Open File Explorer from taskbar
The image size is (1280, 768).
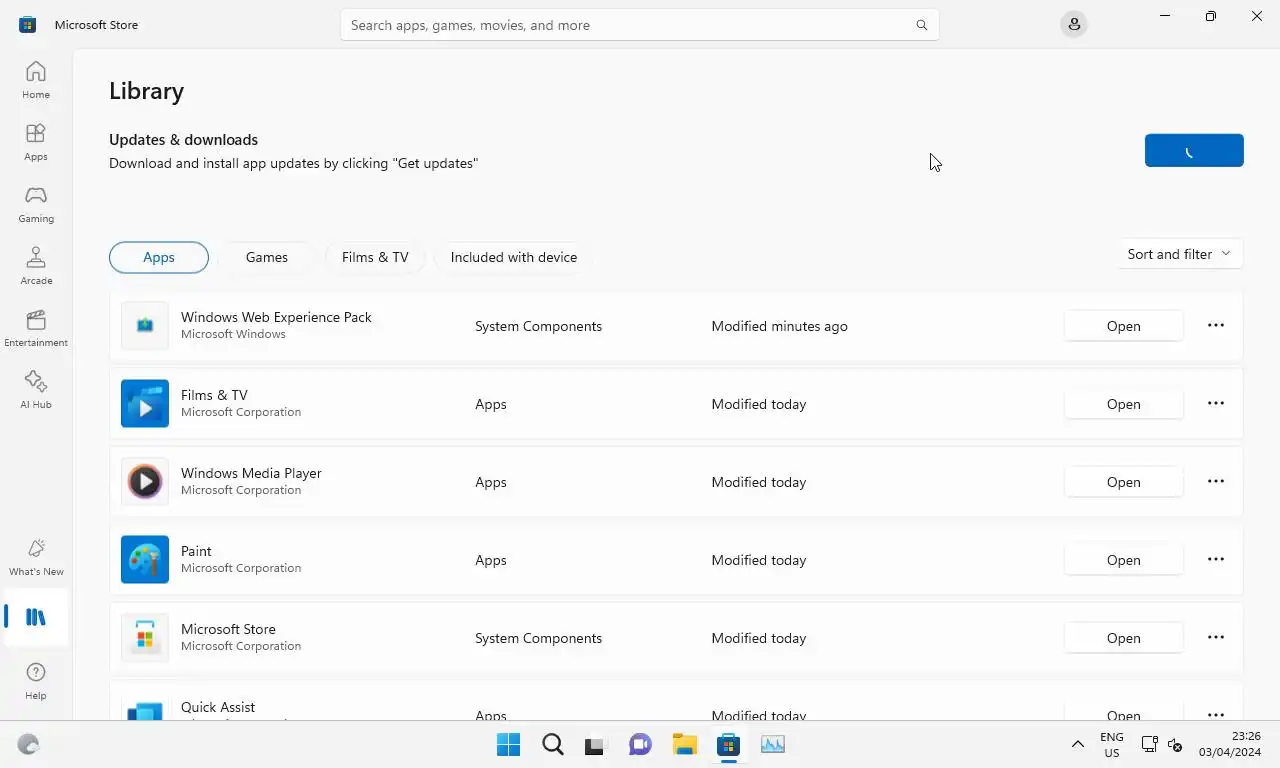(x=684, y=744)
